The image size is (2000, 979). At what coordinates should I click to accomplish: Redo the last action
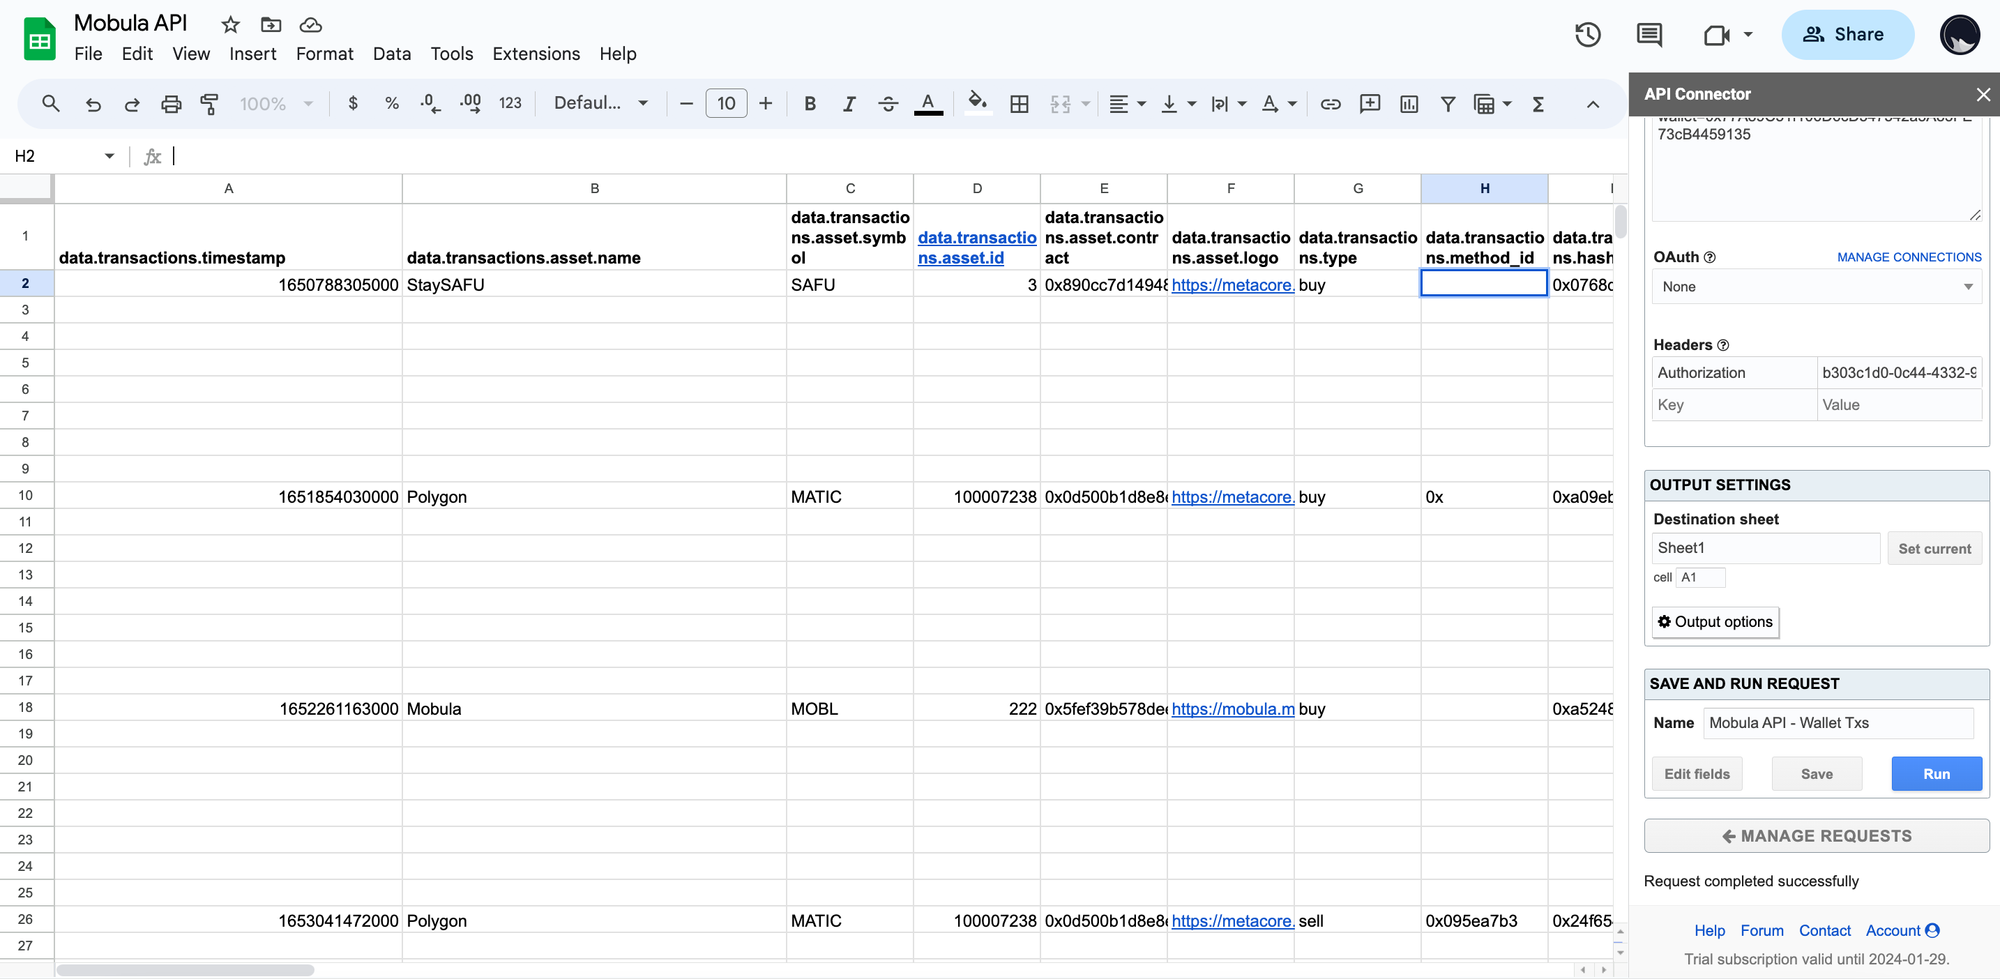132,103
